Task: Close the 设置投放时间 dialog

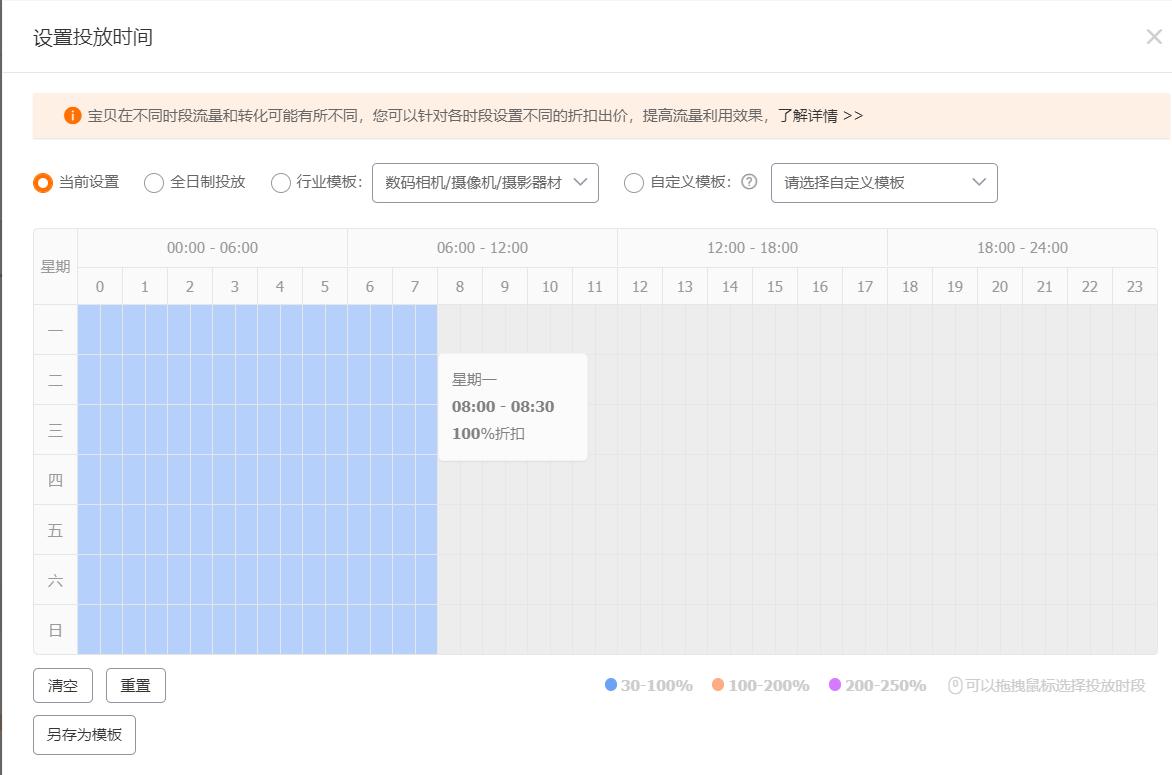Action: pyautogui.click(x=1153, y=36)
